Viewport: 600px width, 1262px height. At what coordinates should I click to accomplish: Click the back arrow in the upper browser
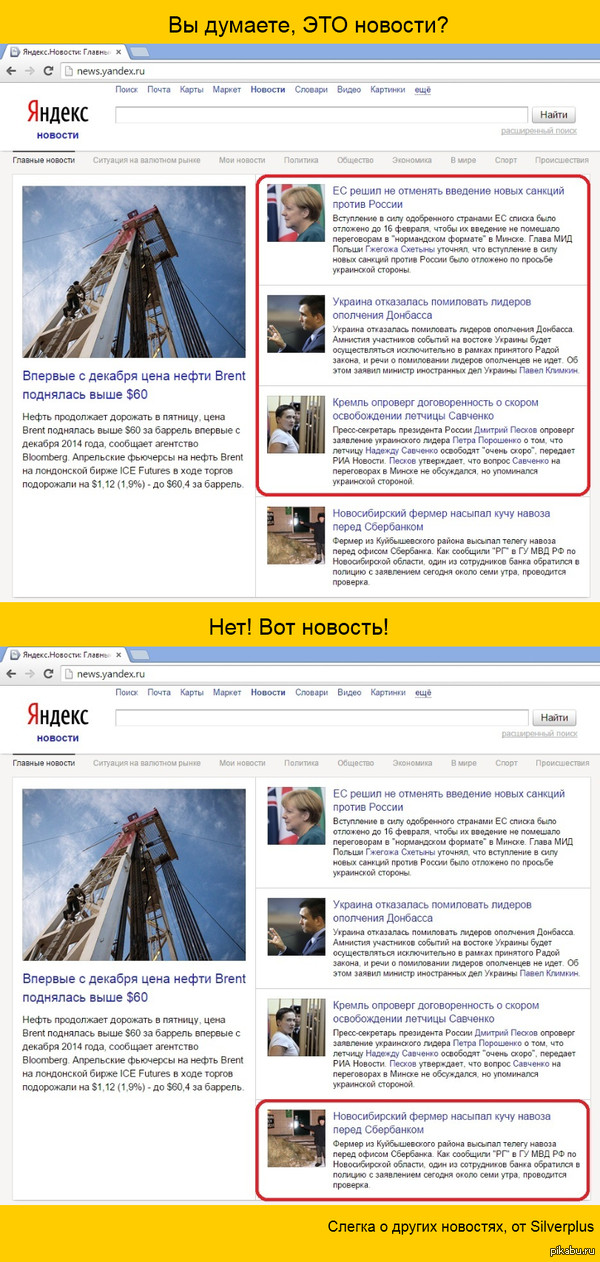pyautogui.click(x=10, y=70)
